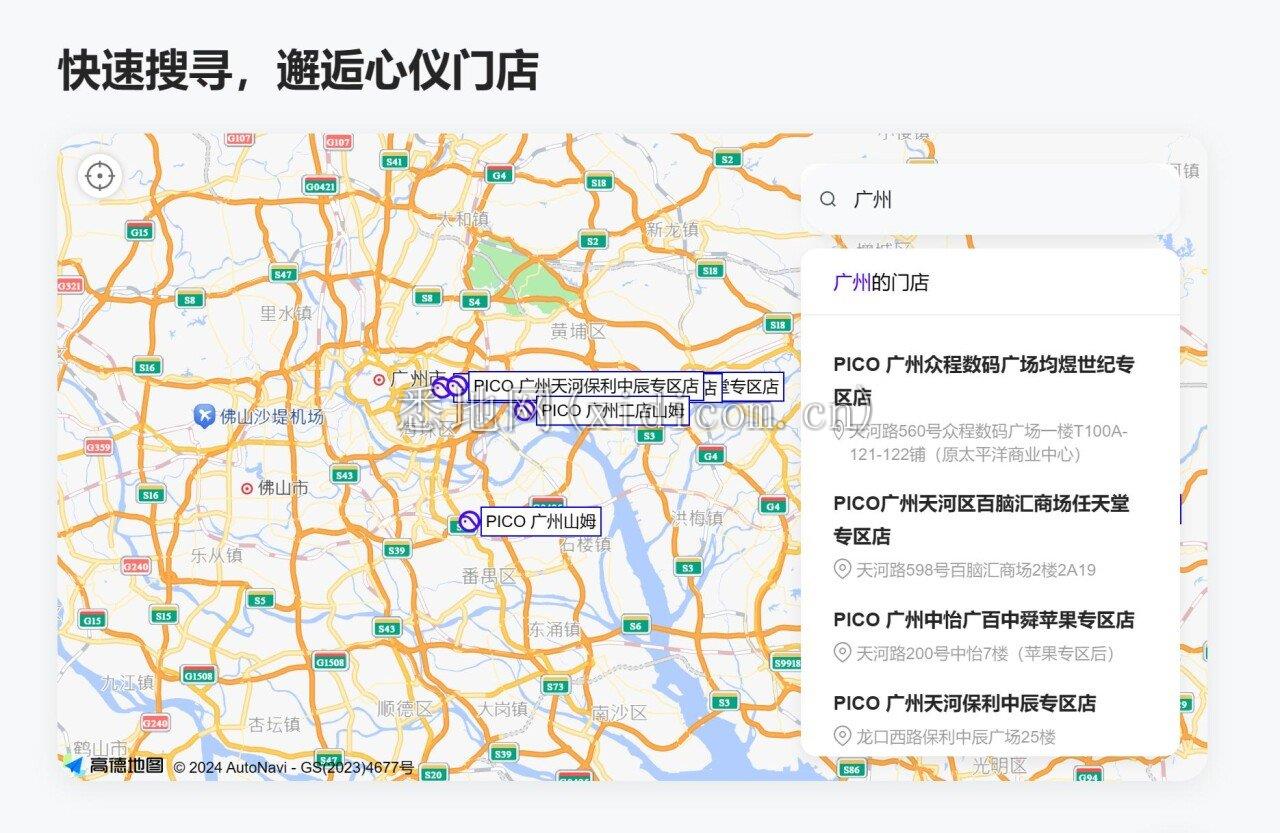This screenshot has height=833, width=1280.
Task: Click map label PICO 广州山姆
Action: click(540, 521)
